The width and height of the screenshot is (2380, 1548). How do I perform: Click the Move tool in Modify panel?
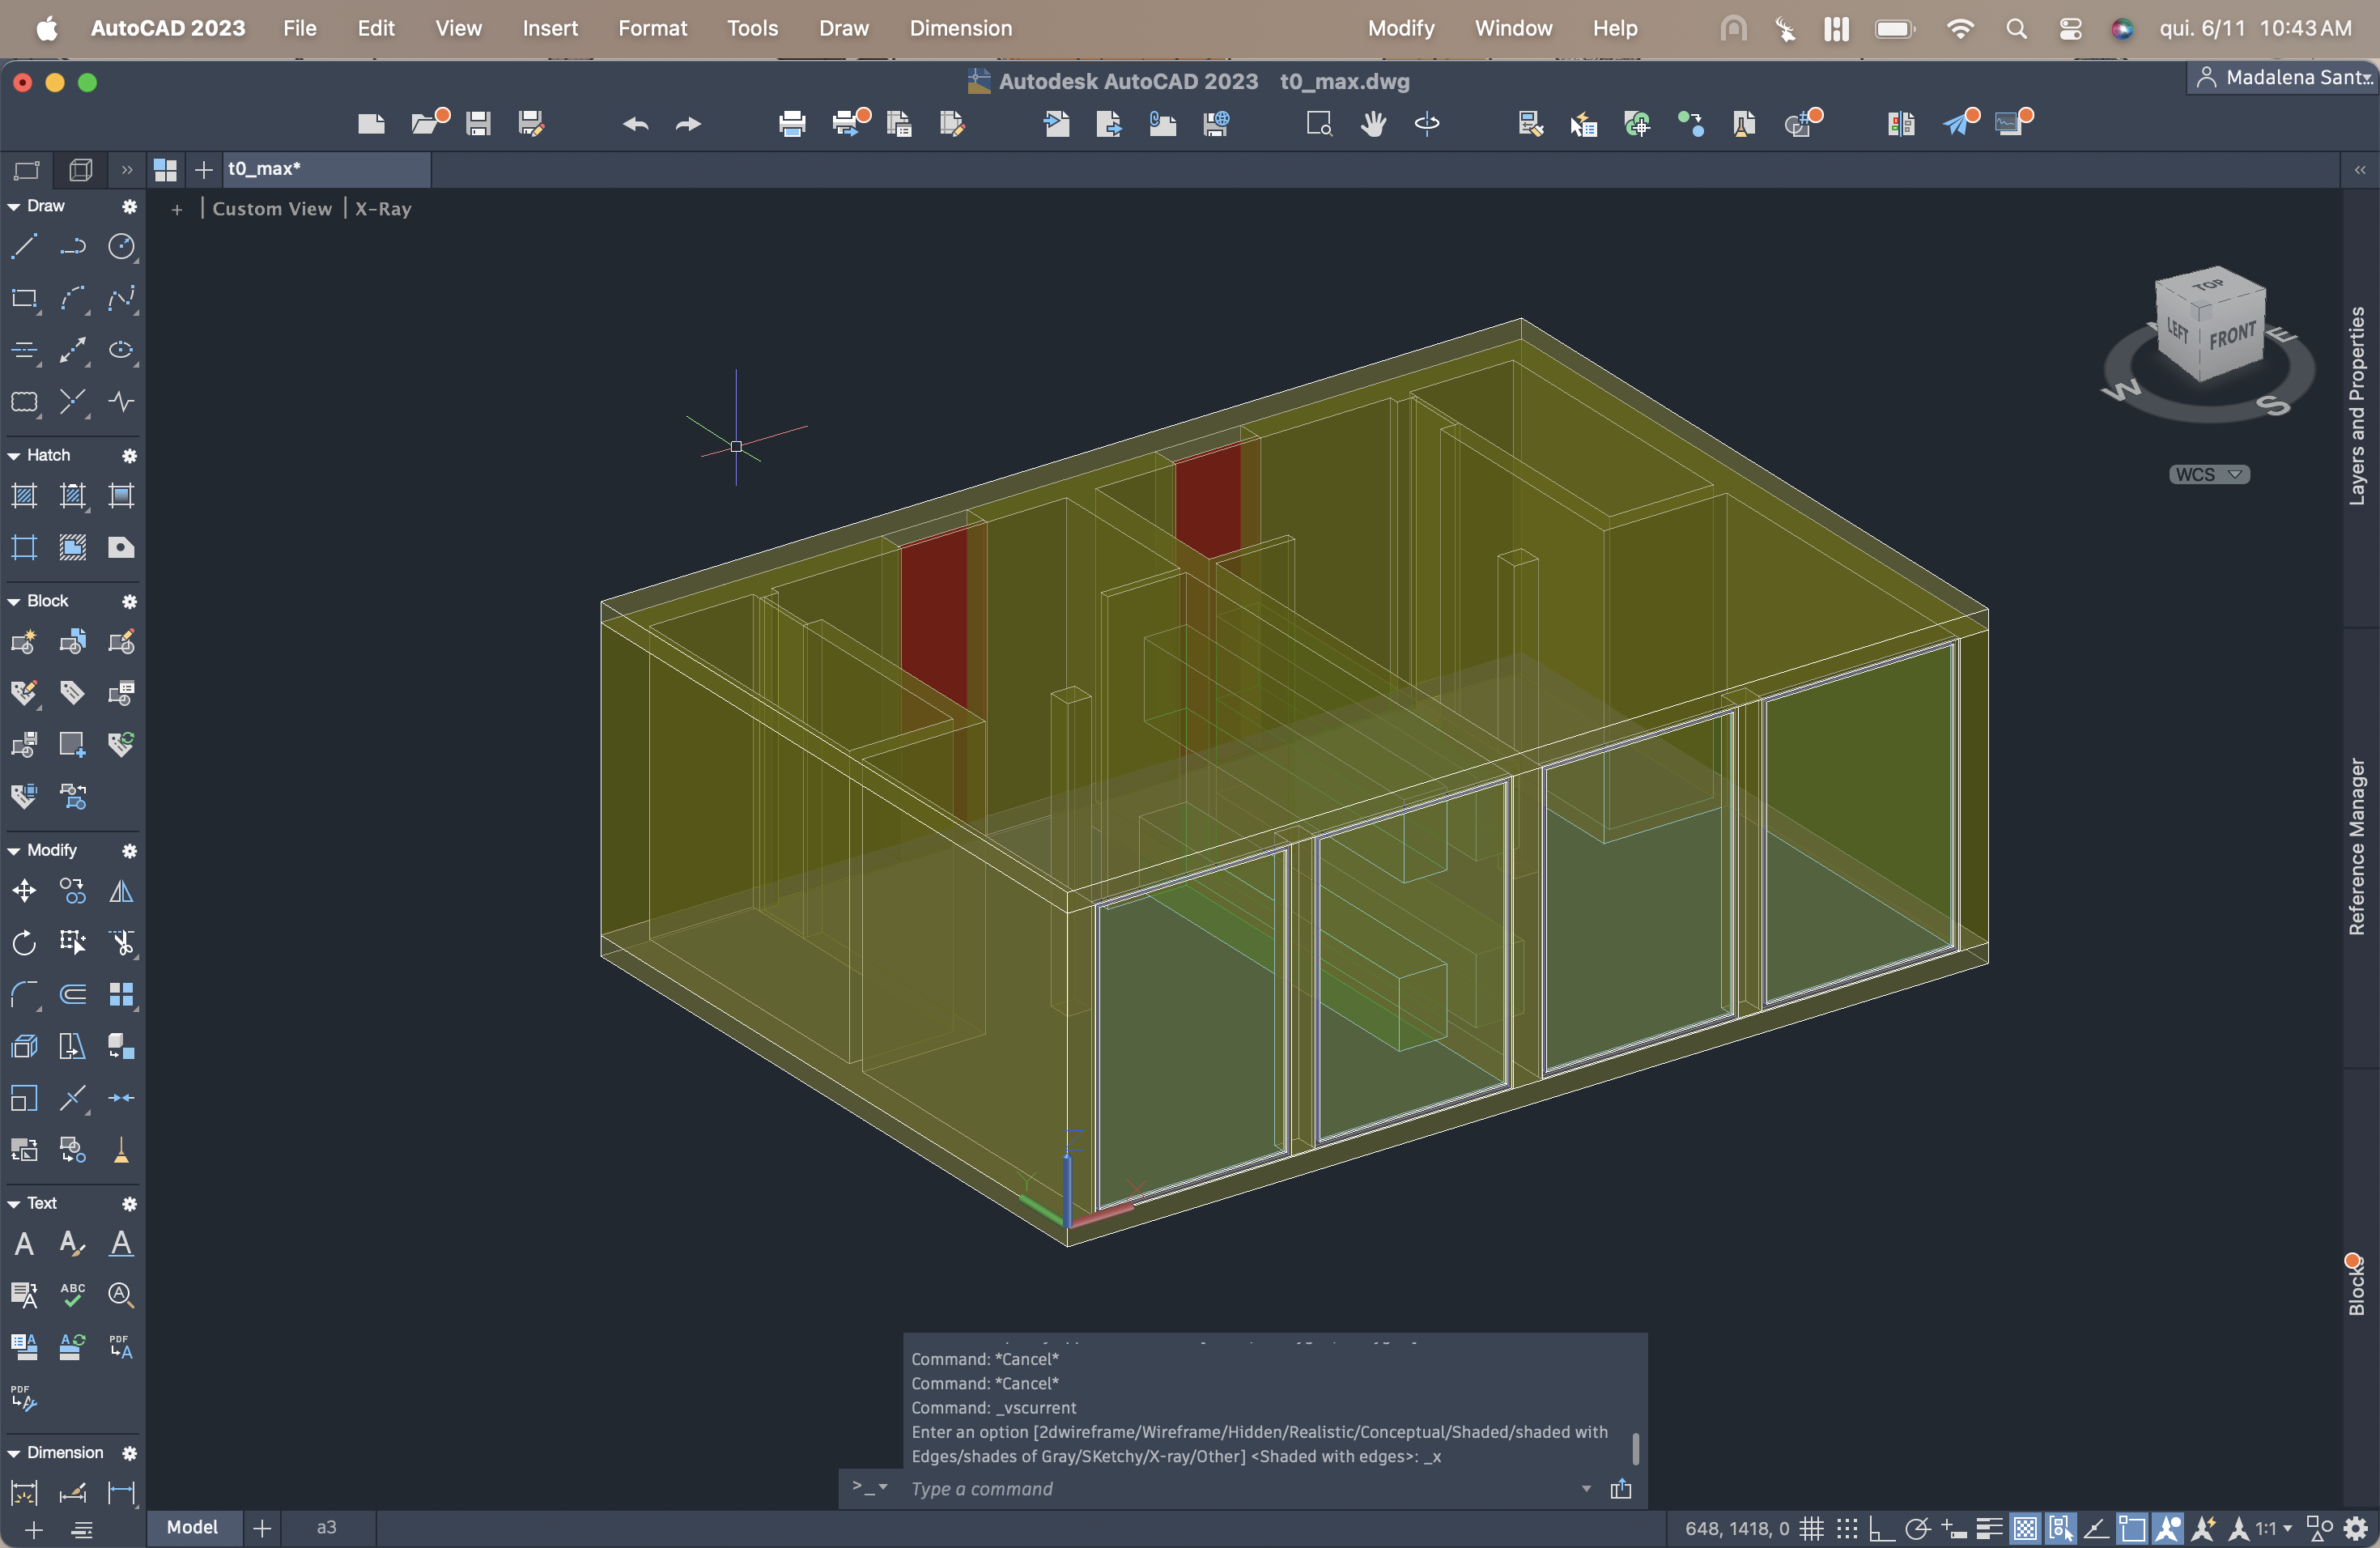tap(24, 890)
